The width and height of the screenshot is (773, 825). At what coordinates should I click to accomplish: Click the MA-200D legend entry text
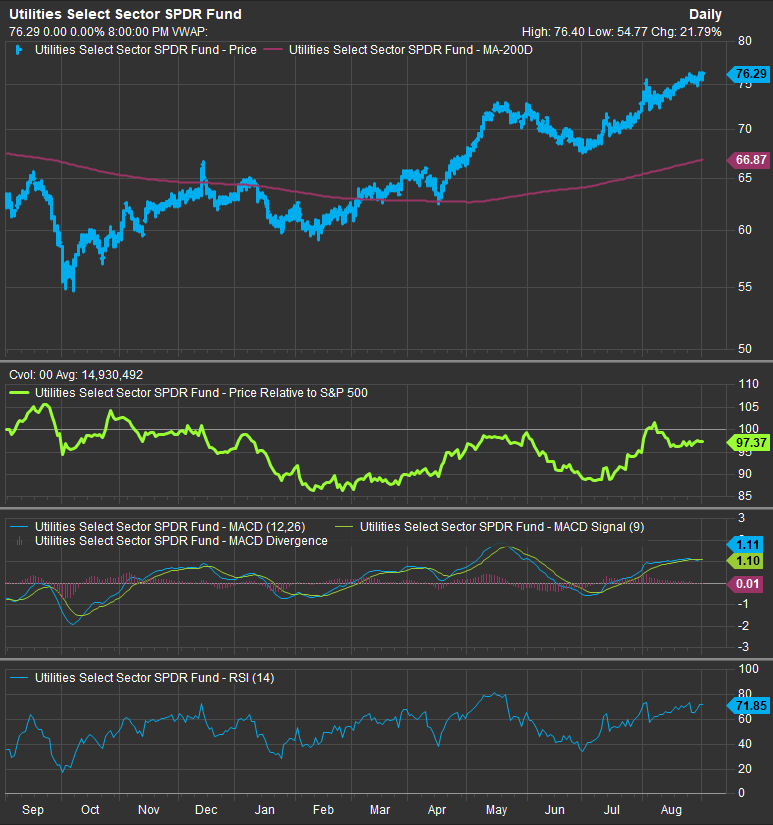click(410, 50)
